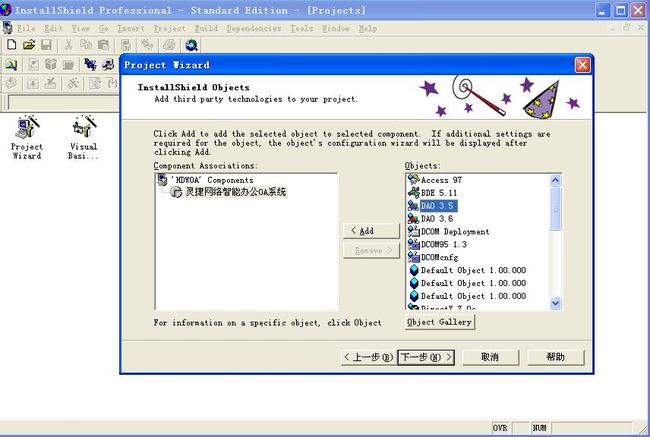Click the New file toolbar icon

pyautogui.click(x=11, y=45)
